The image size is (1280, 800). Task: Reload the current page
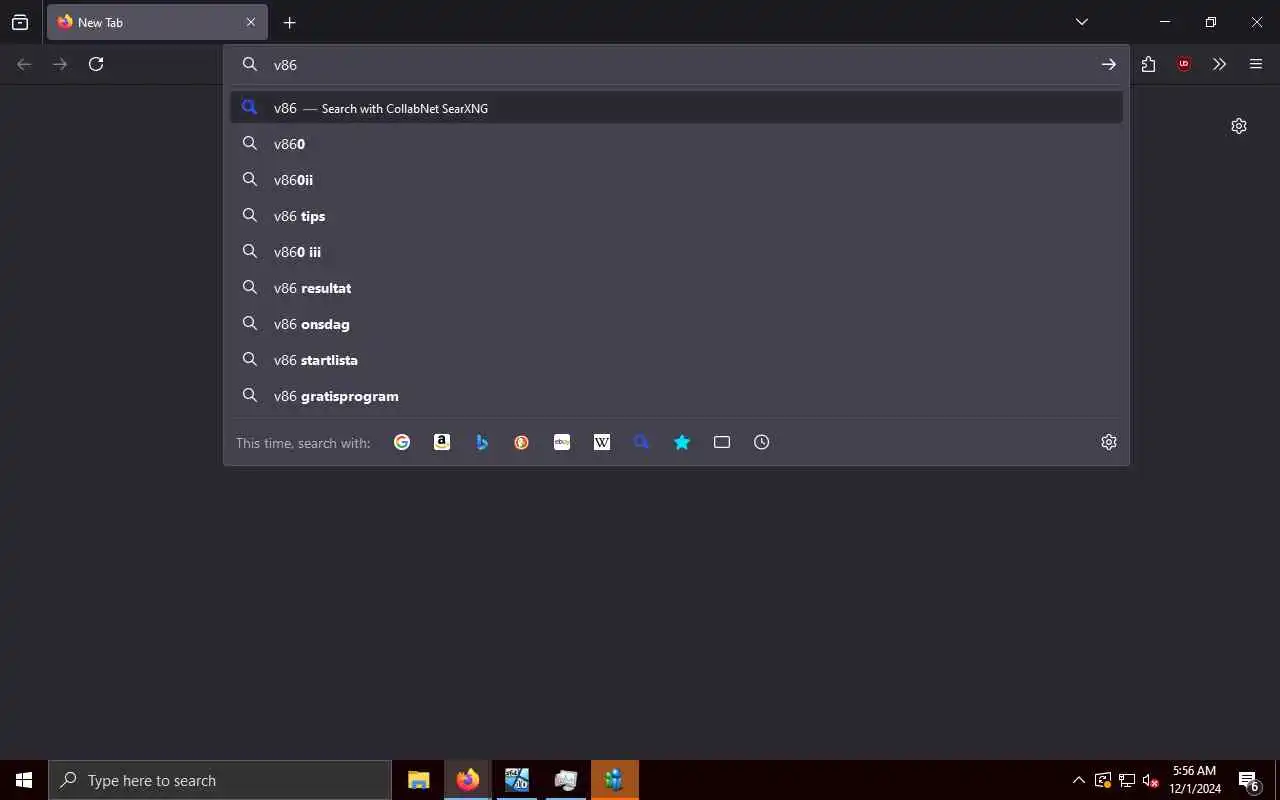click(96, 64)
